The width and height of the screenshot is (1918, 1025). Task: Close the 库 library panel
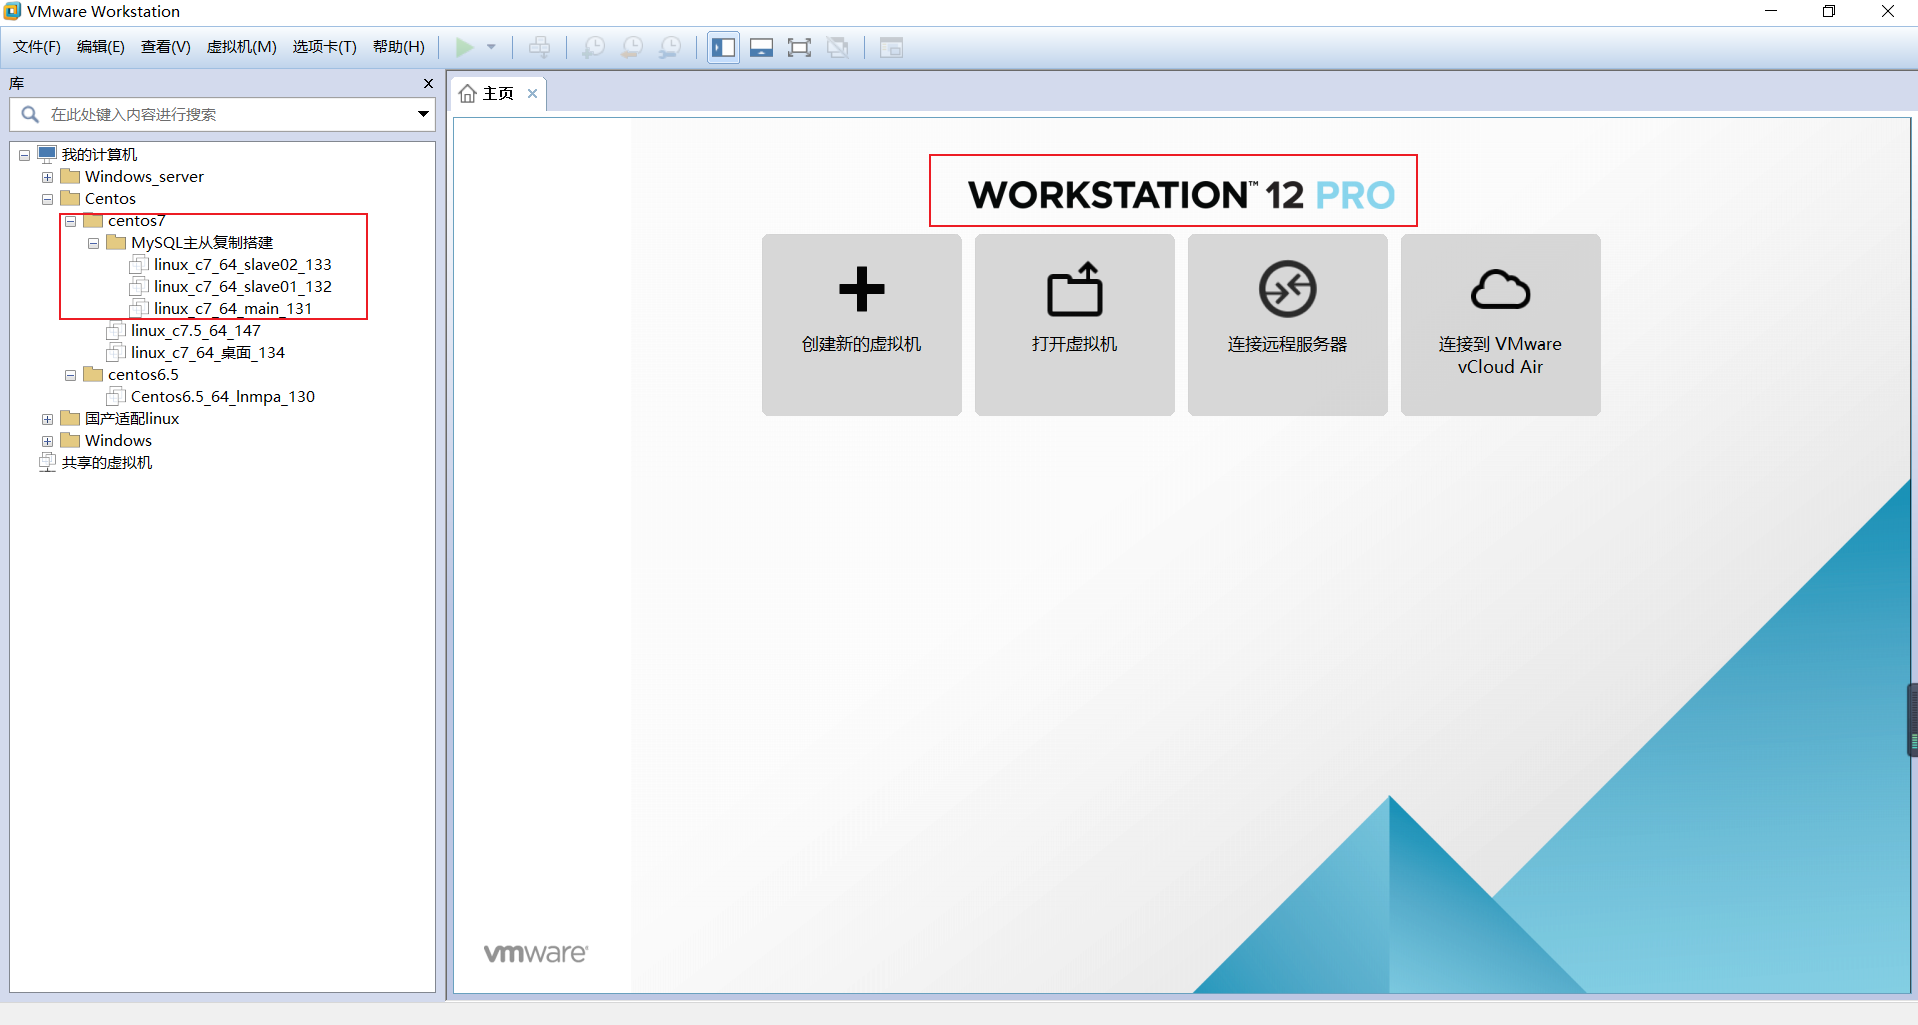[428, 83]
